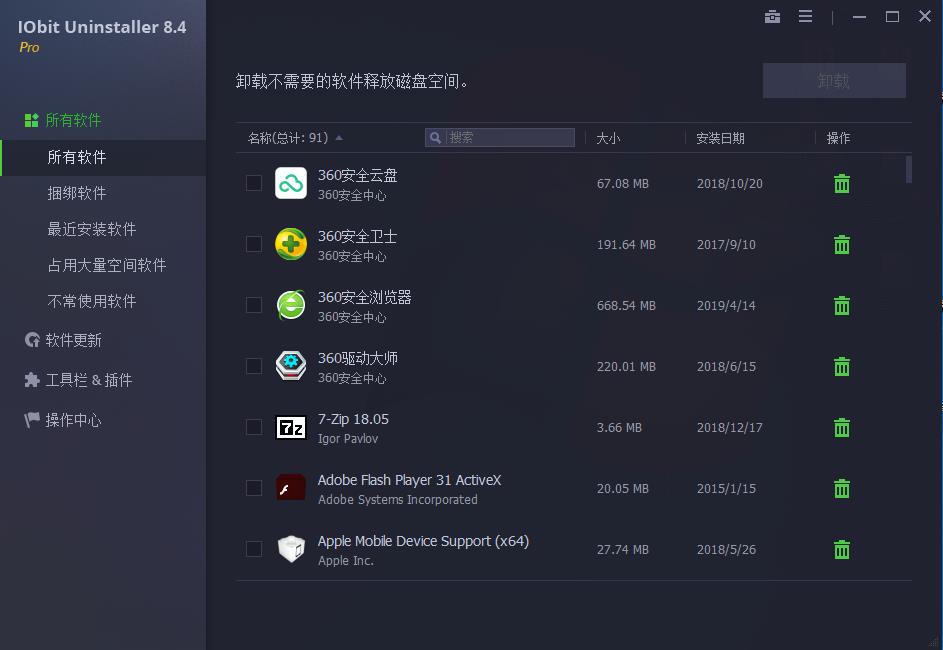The width and height of the screenshot is (943, 650).
Task: Click the Apple Mobile Device Support icon
Action: point(291,548)
